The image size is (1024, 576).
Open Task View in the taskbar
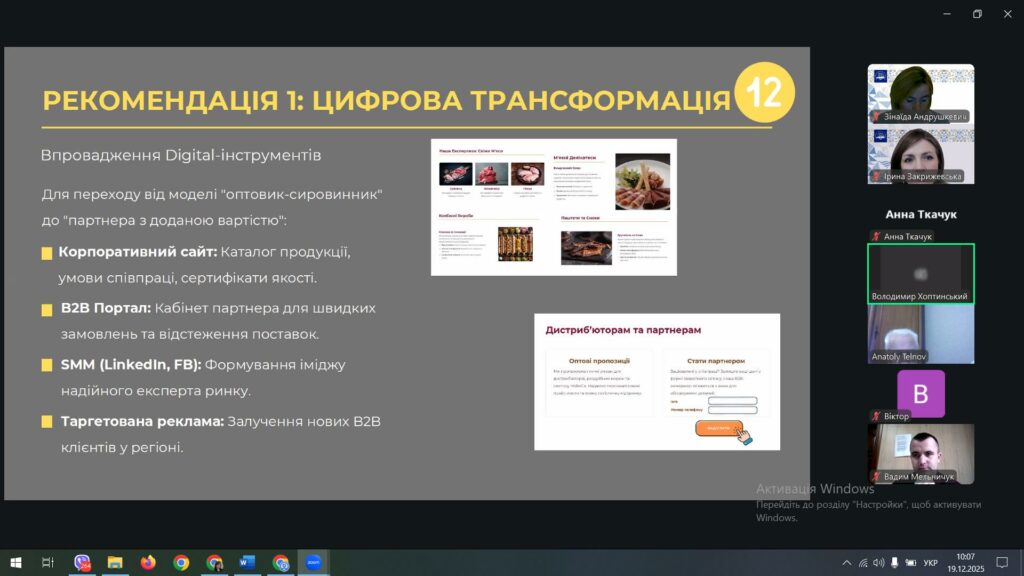(47, 563)
